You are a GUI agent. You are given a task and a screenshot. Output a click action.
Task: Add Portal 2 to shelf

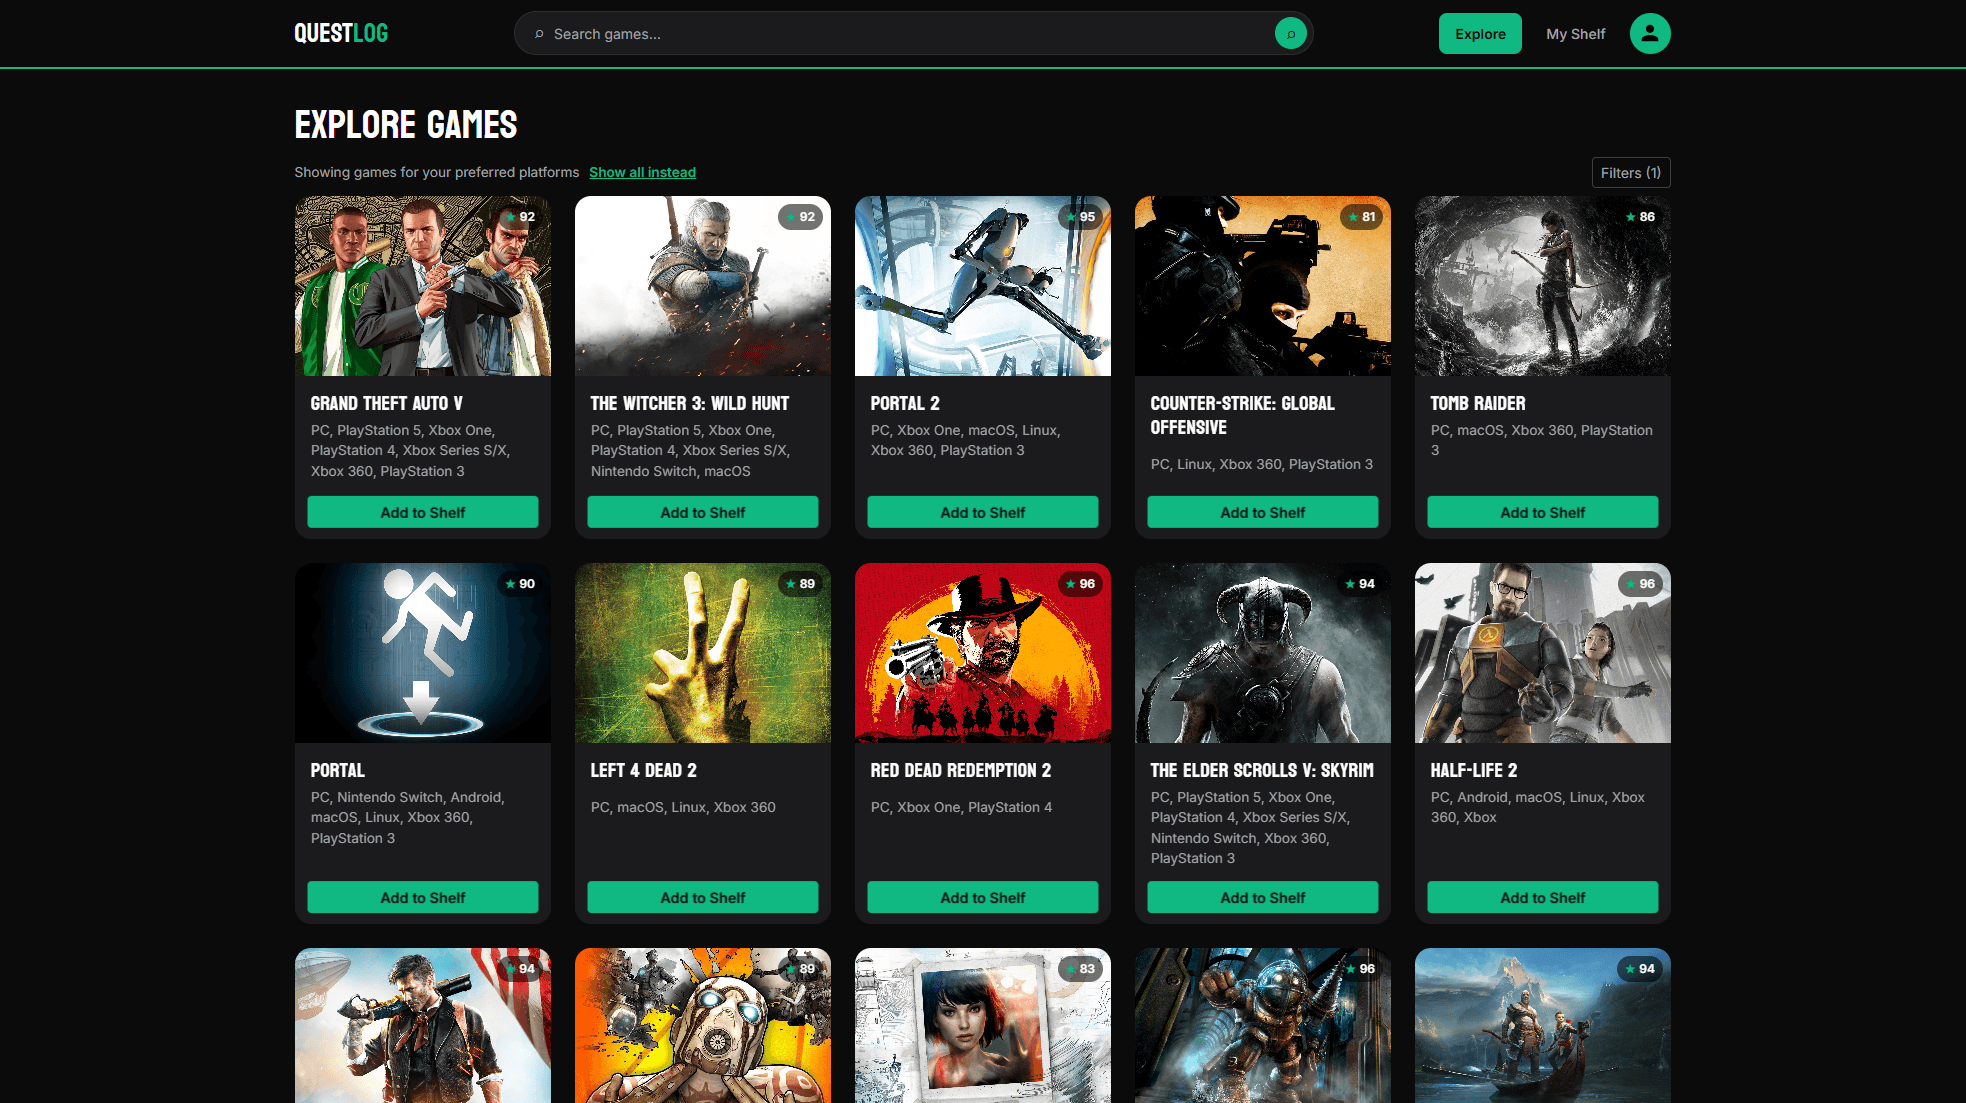tap(983, 512)
